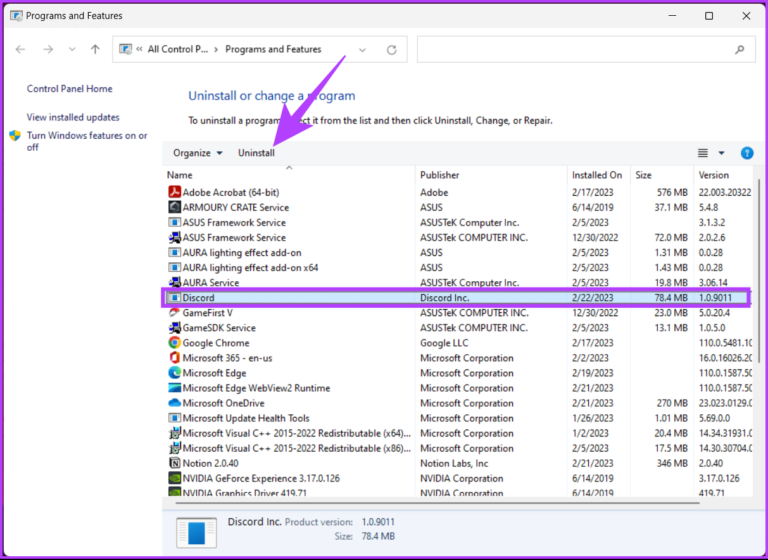Viewport: 768px width, 560px height.
Task: Click Programs and Features breadcrumb
Action: click(x=273, y=49)
